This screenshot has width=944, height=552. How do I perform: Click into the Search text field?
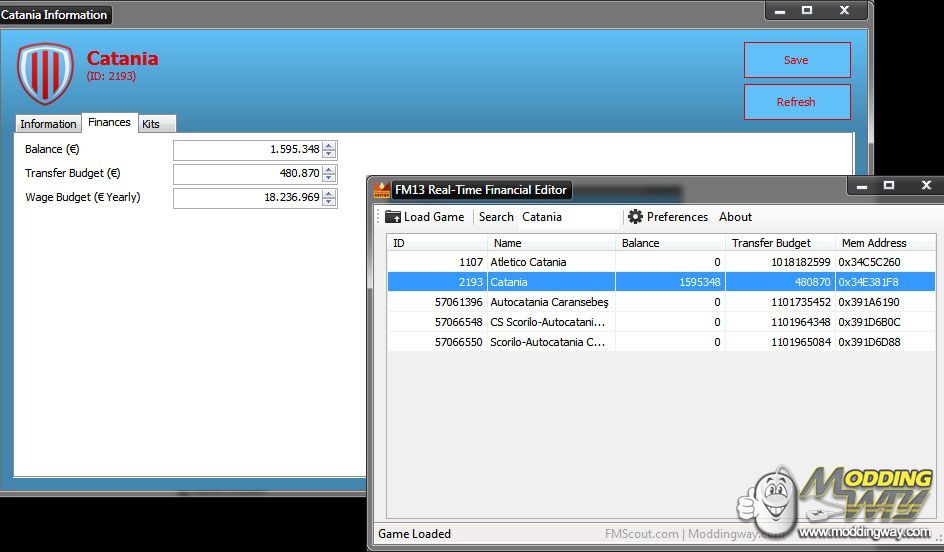point(568,217)
